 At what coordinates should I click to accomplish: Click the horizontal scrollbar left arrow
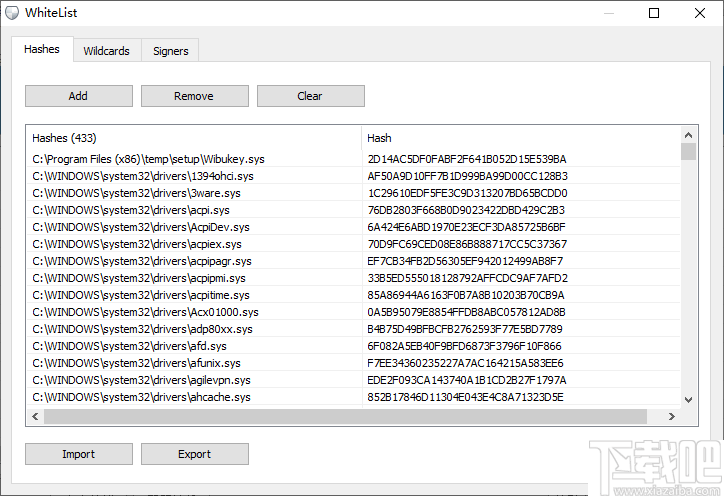tap(35, 417)
